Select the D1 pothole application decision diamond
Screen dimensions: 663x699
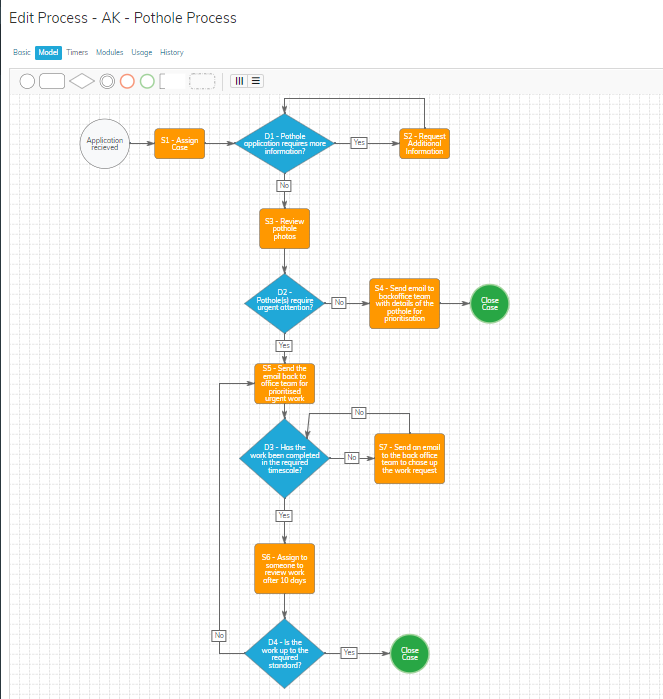285,144
